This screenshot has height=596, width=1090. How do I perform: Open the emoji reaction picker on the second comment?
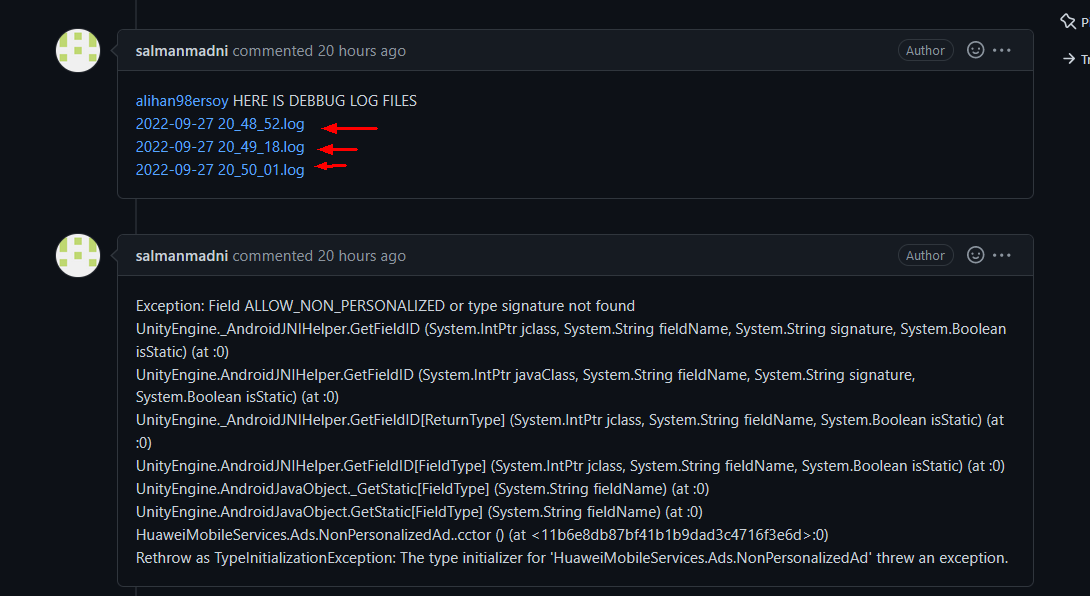pyautogui.click(x=975, y=255)
